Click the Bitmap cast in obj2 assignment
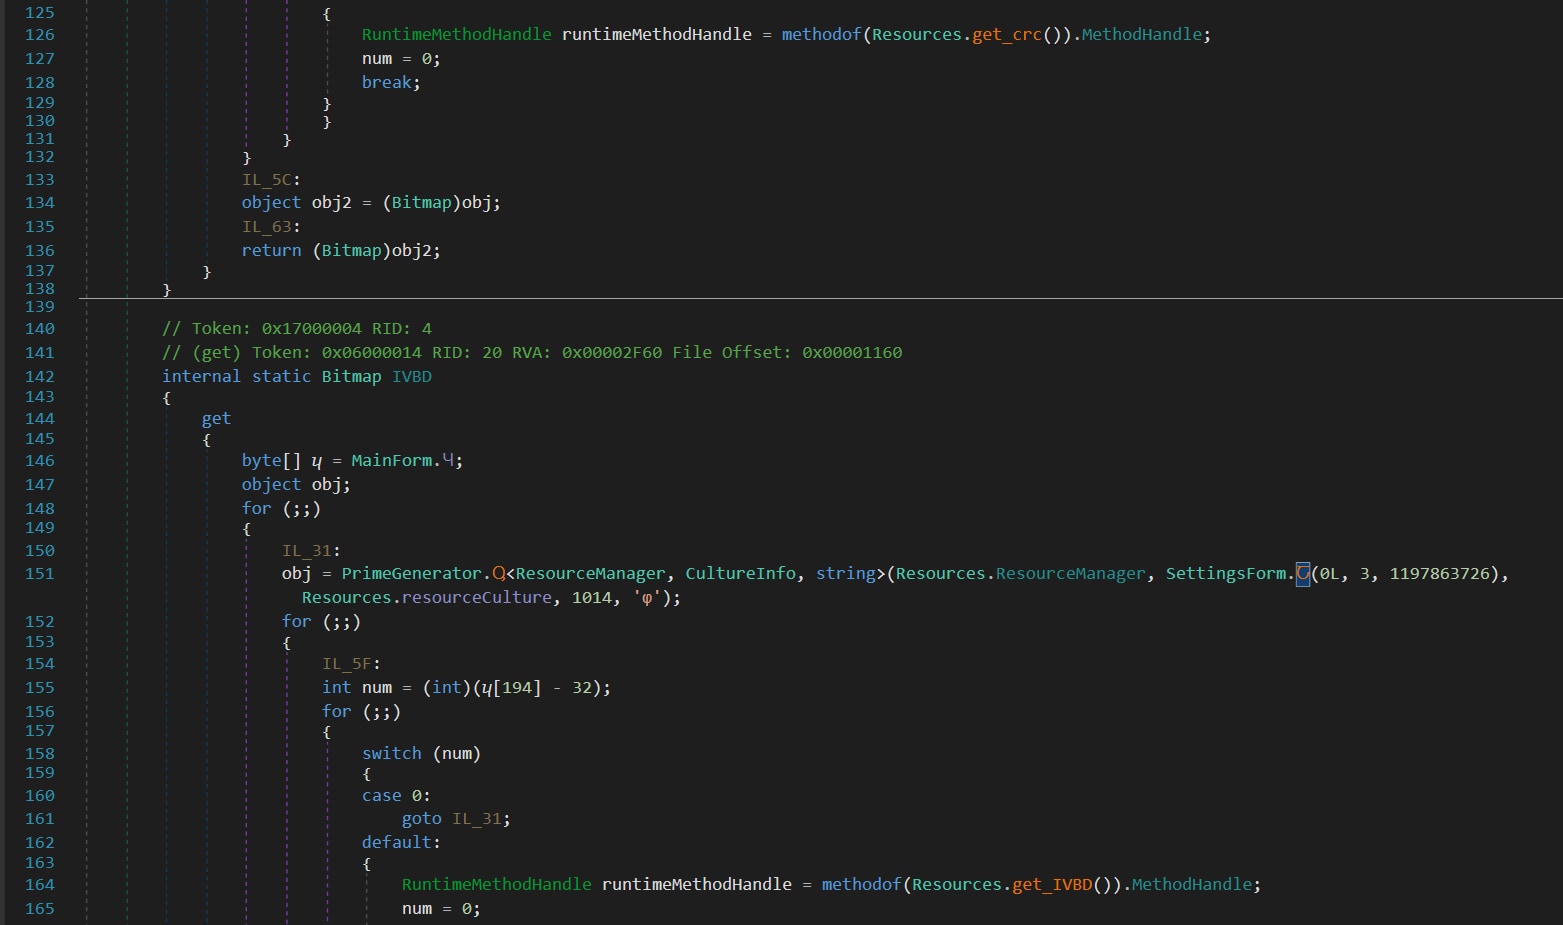This screenshot has height=925, width=1563. click(x=421, y=203)
